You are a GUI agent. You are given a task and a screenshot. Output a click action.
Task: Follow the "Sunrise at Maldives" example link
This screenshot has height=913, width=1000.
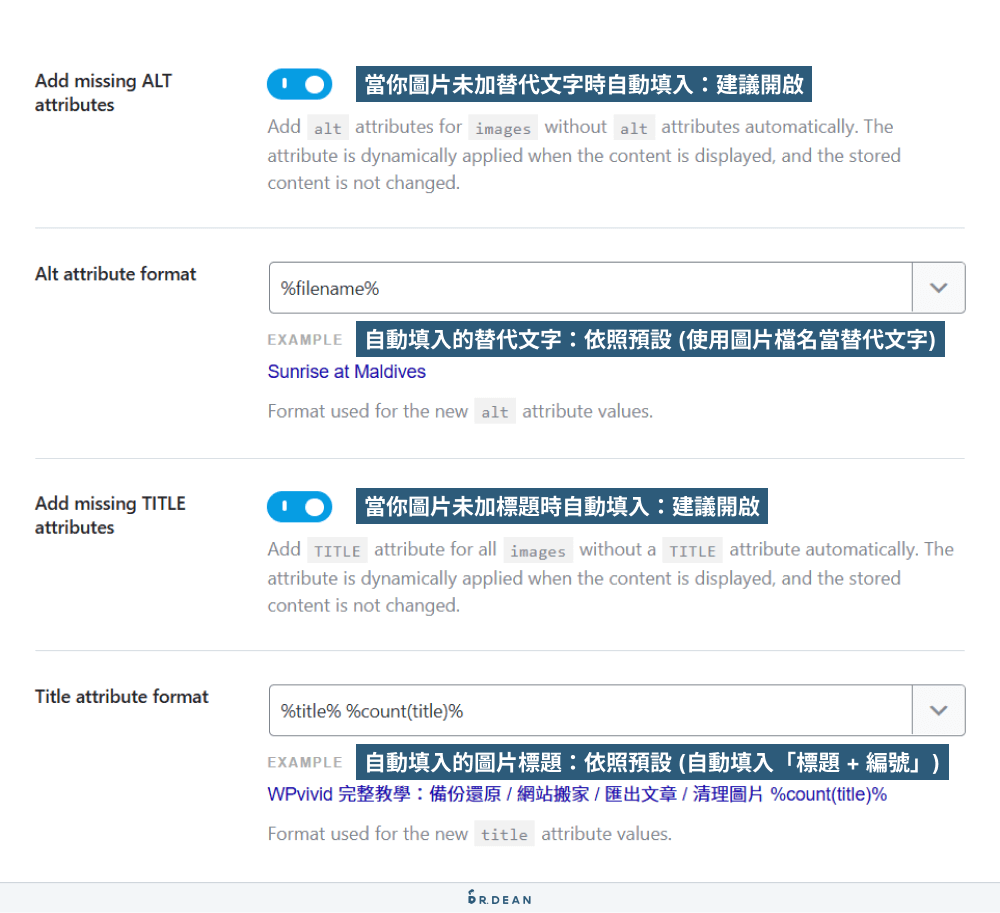tap(346, 371)
